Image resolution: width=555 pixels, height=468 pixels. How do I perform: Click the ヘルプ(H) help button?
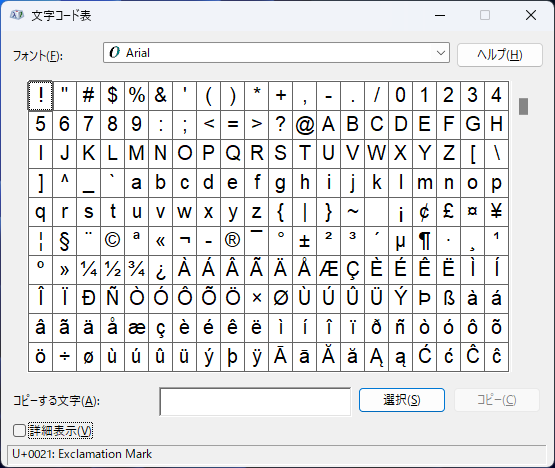pos(499,55)
